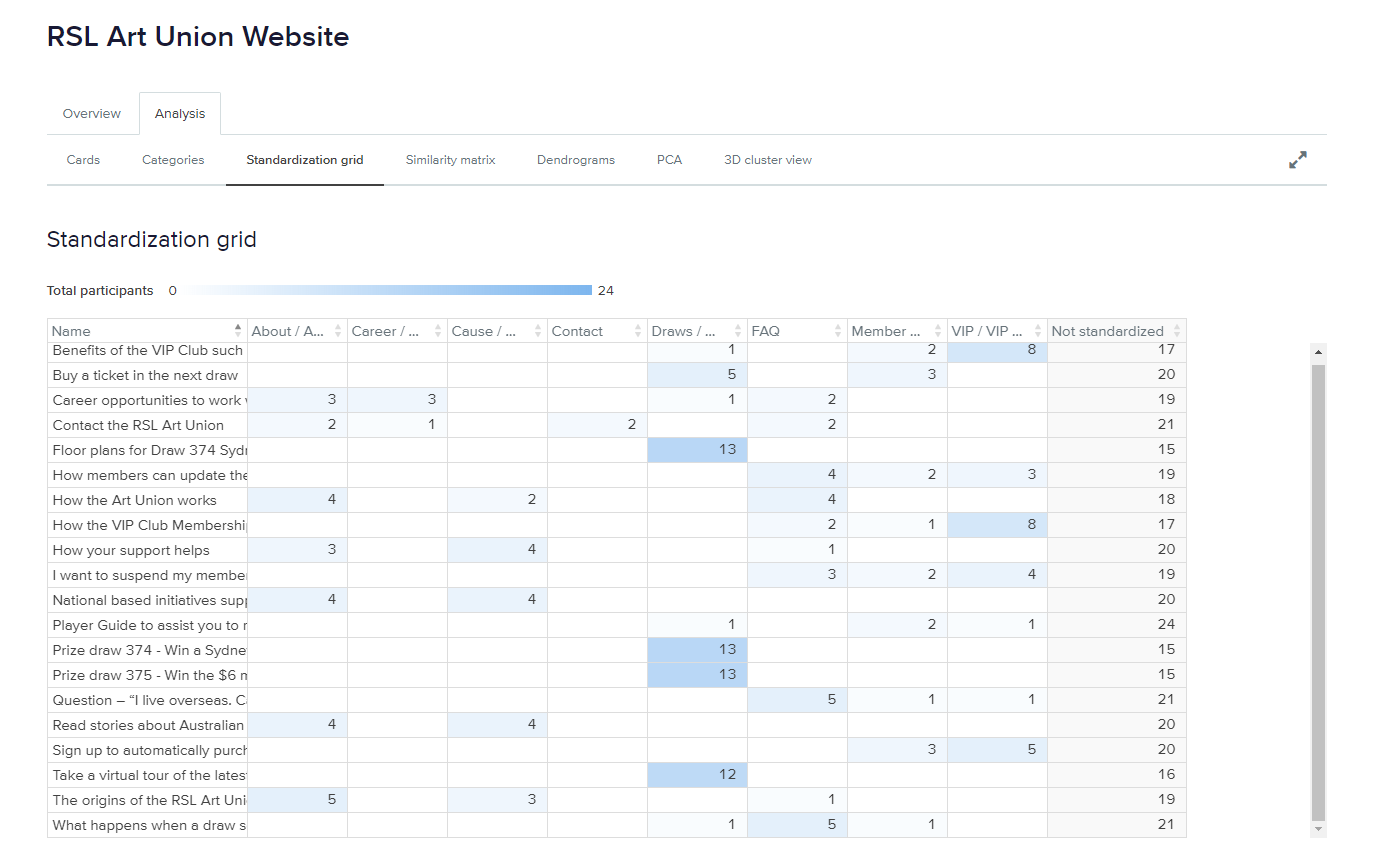This screenshot has height=867, width=1380.
Task: Click 'Sign up to automatically' row name
Action: [150, 750]
